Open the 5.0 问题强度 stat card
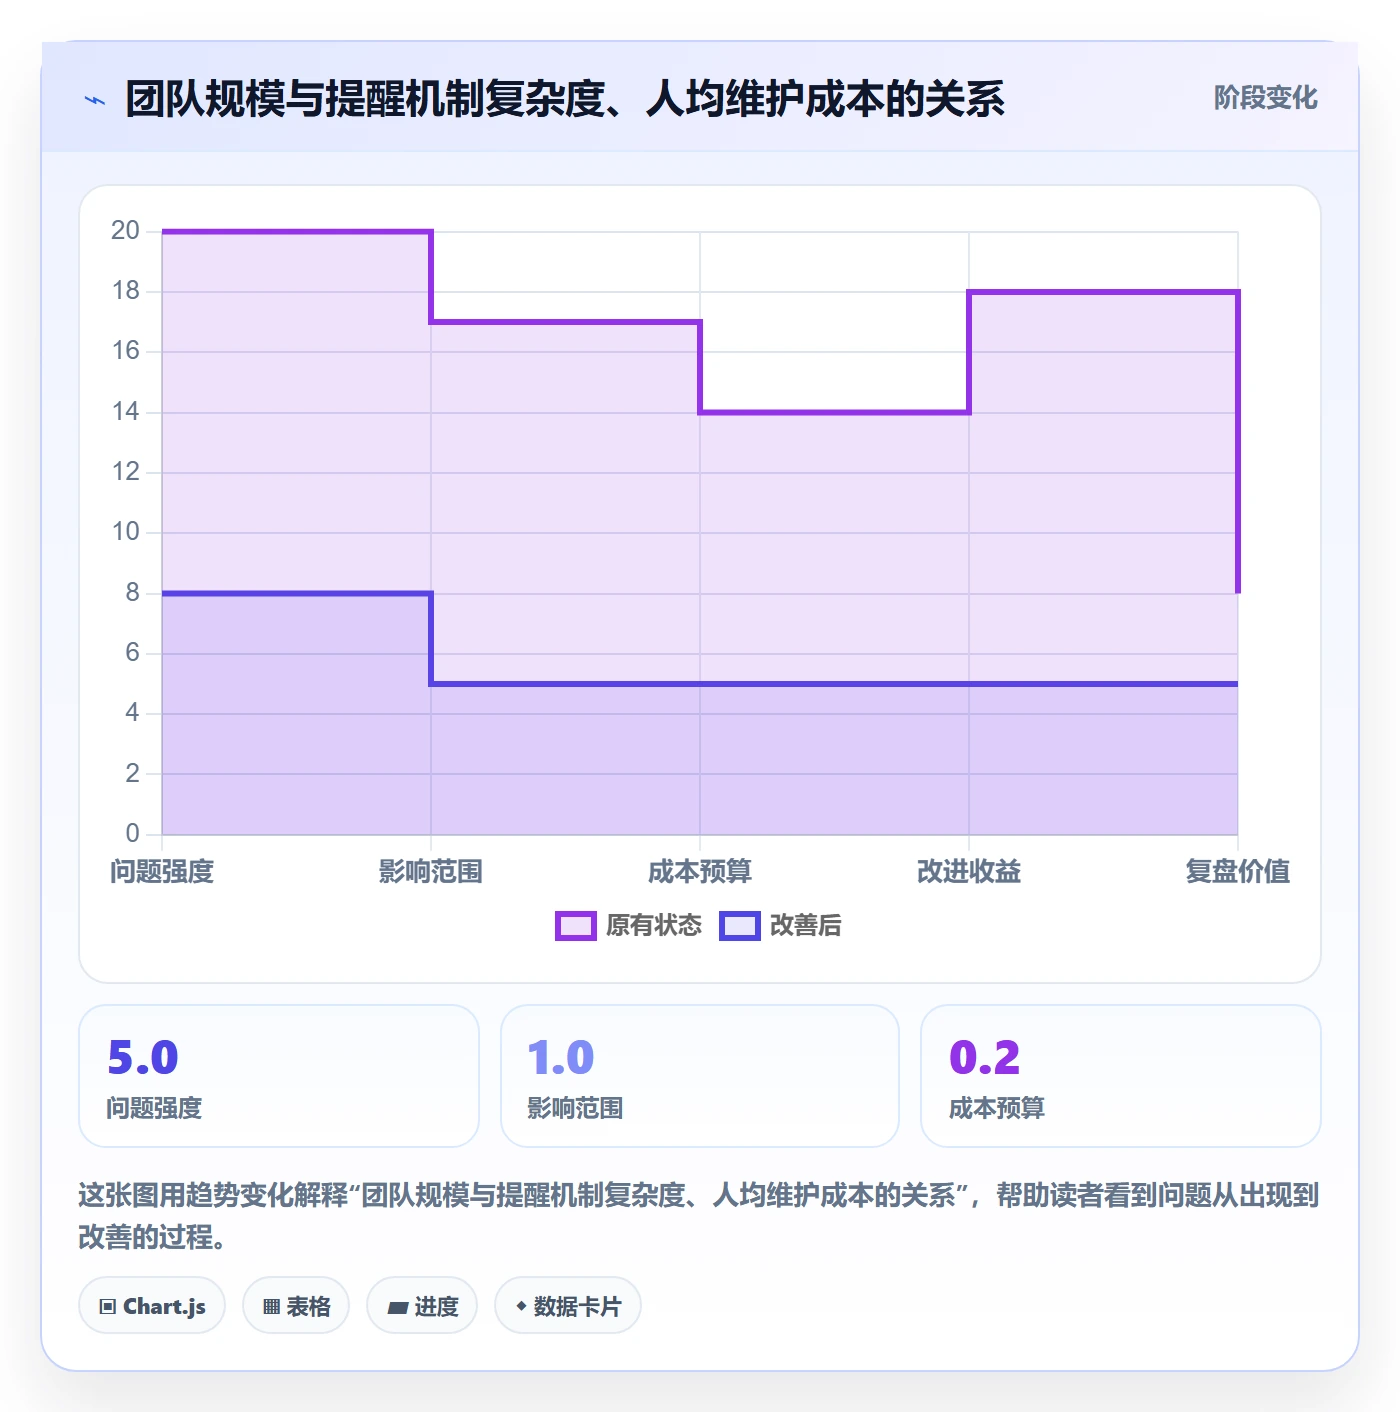Image resolution: width=1400 pixels, height=1412 pixels. pyautogui.click(x=279, y=1076)
